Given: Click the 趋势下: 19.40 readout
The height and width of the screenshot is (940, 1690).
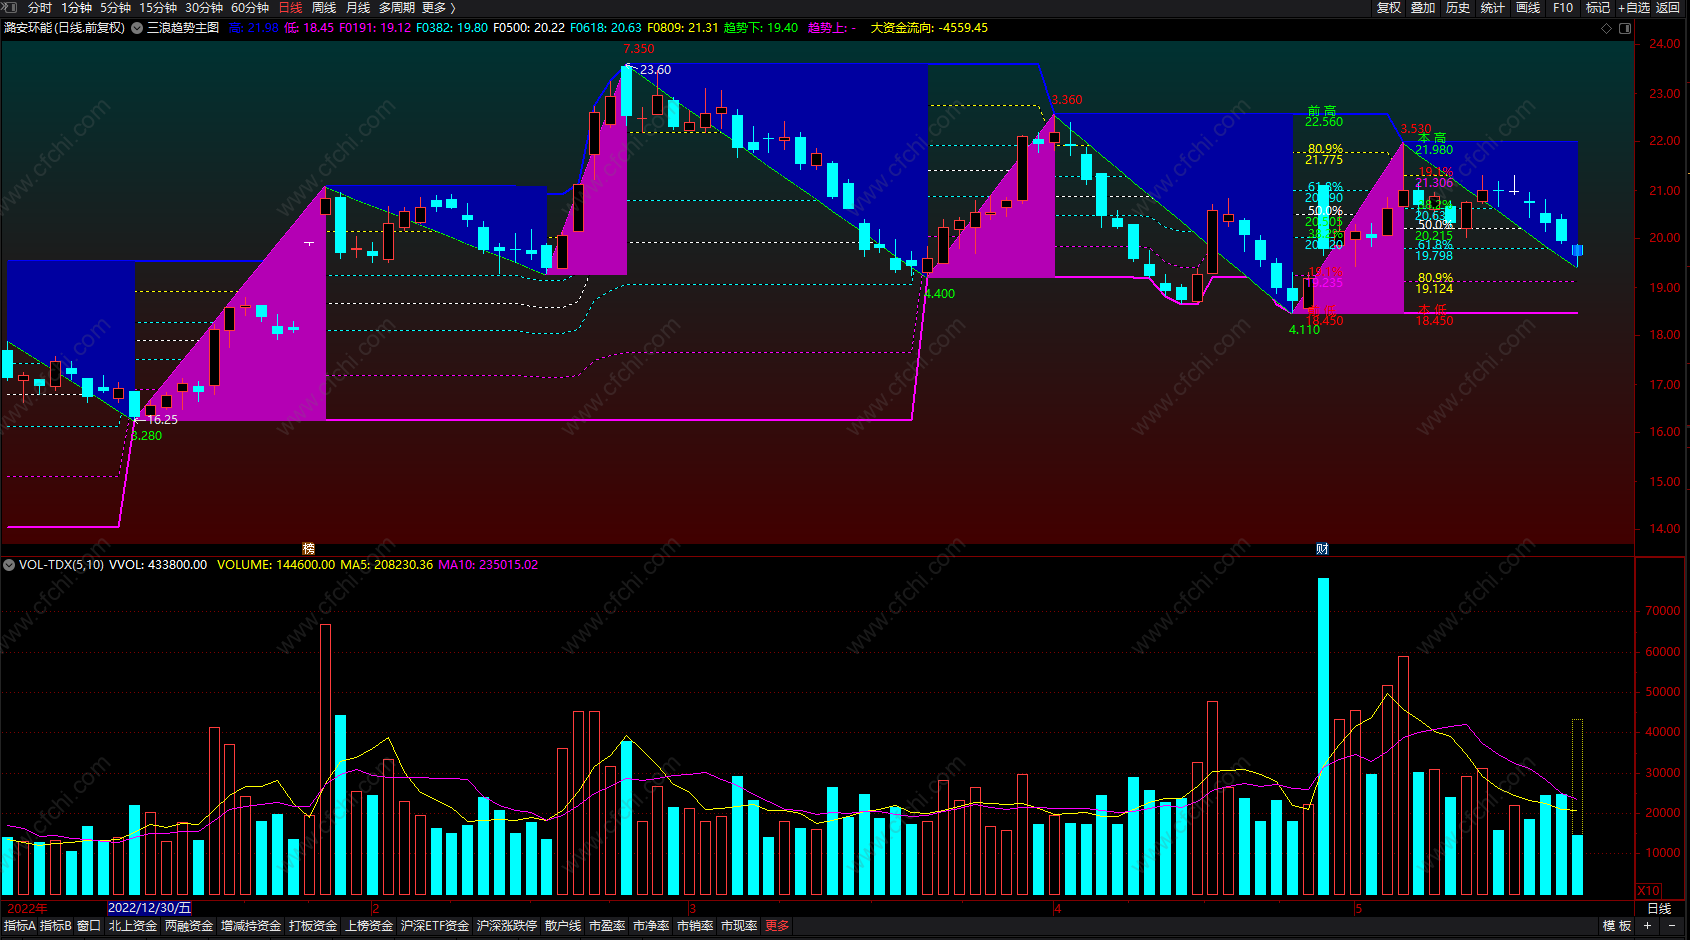Looking at the screenshot, I should 761,28.
